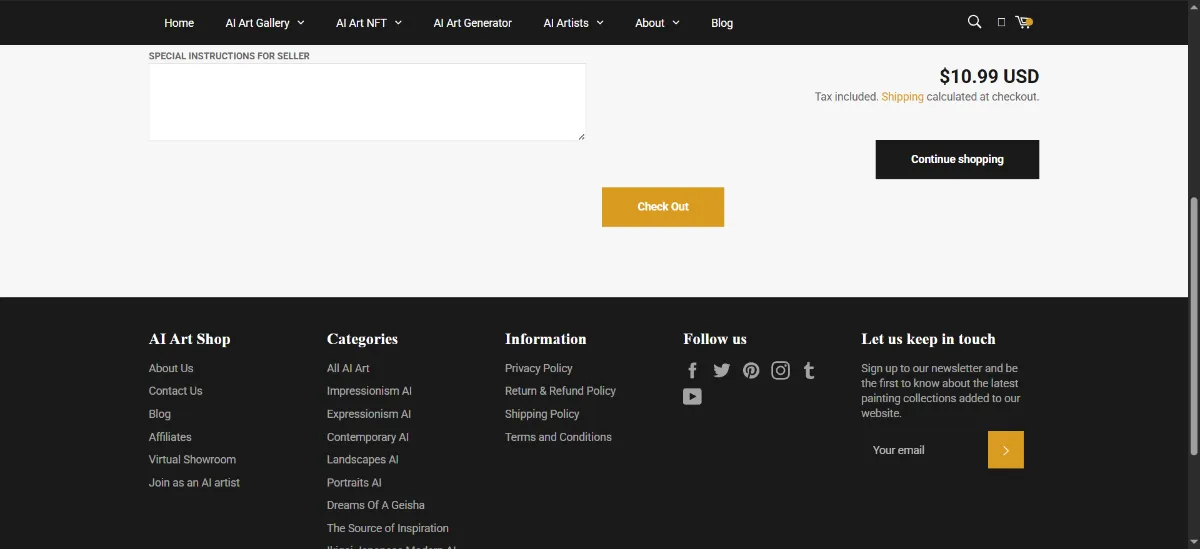
Task: Click the Check Out button
Action: pos(663,207)
